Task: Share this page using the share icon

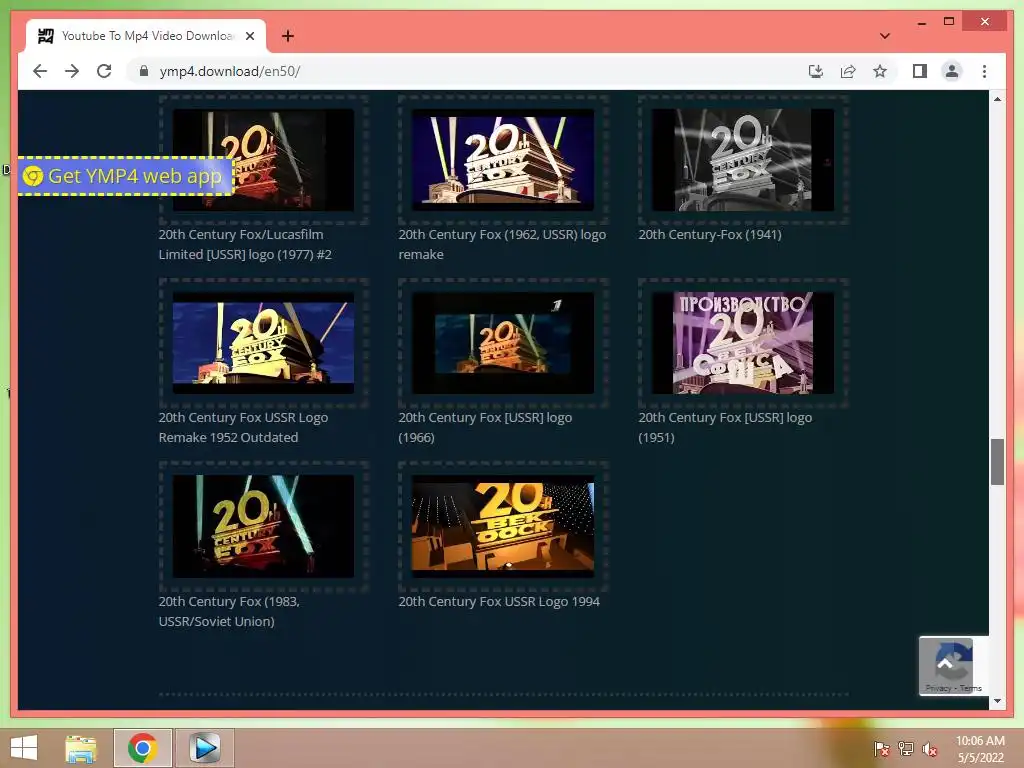Action: 848,71
